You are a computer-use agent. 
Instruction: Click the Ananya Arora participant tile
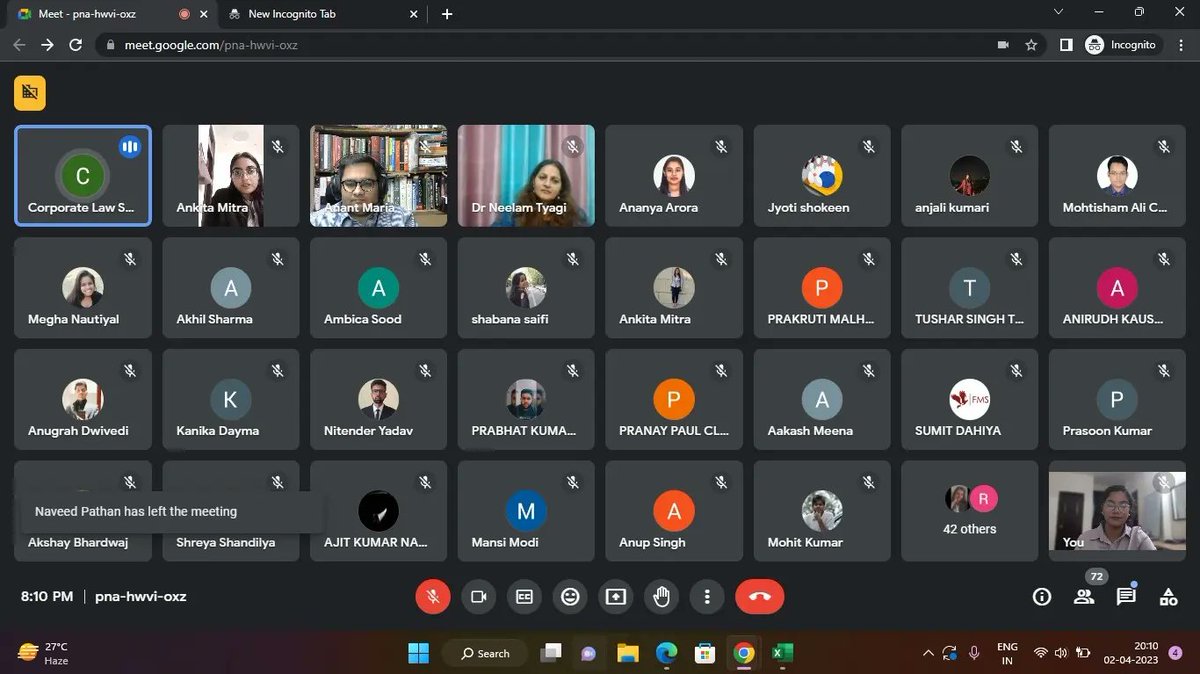click(674, 176)
